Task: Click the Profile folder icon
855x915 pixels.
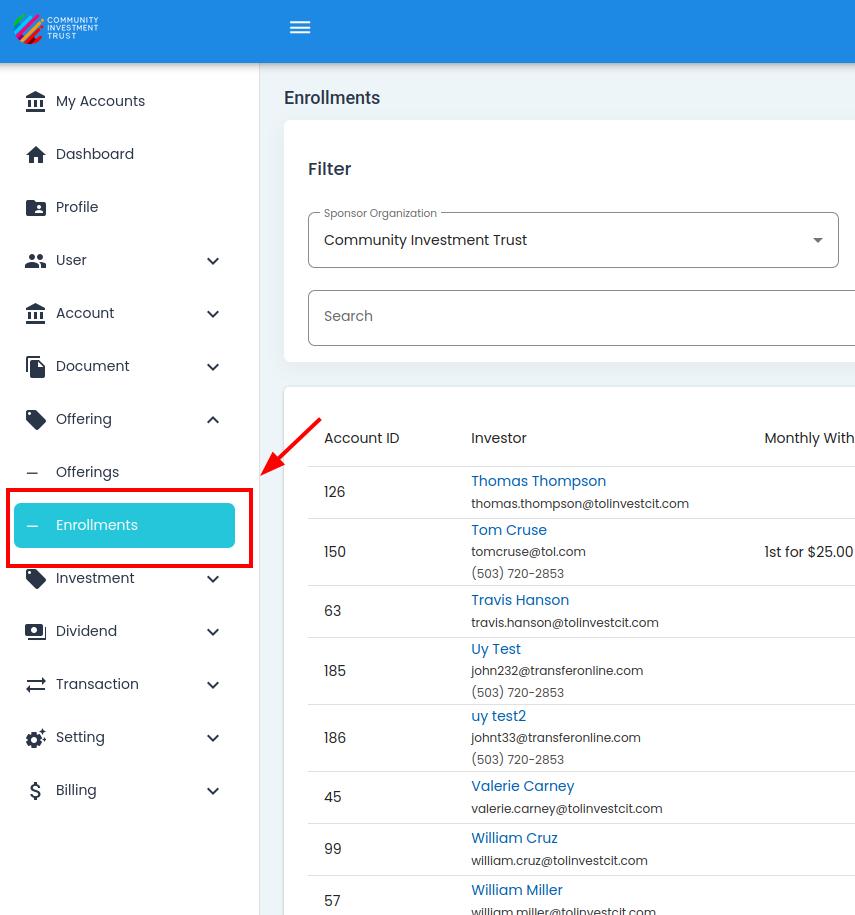Action: click(x=36, y=207)
